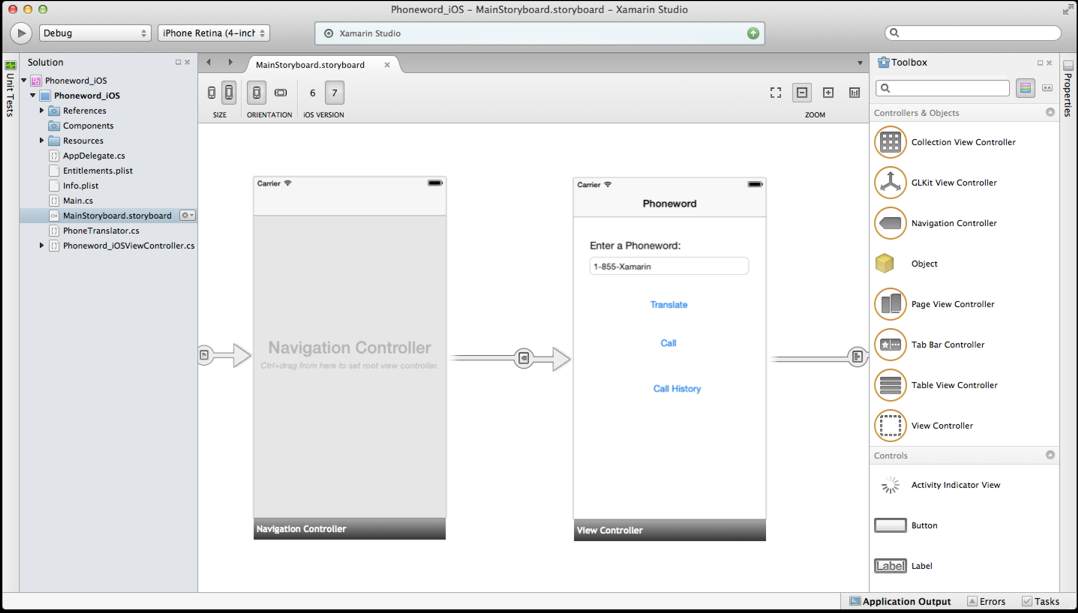The width and height of the screenshot is (1078, 613).
Task: Pick the Page View Controller icon
Action: click(x=890, y=304)
